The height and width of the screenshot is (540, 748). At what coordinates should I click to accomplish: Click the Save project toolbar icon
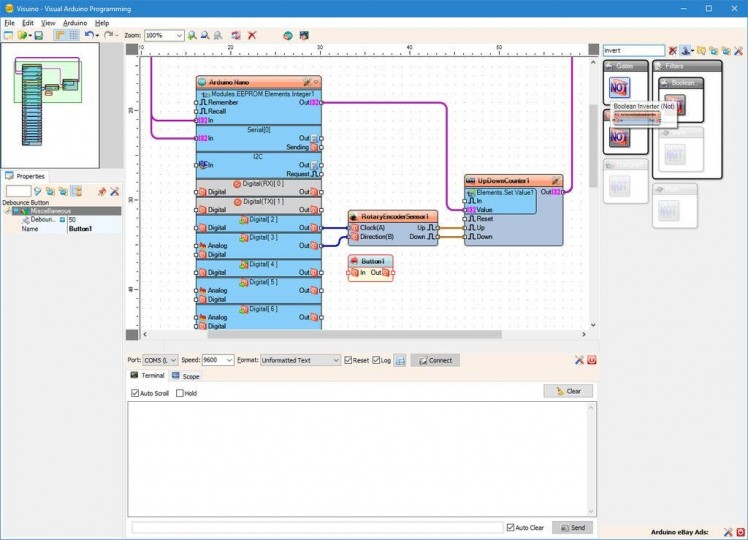[x=38, y=35]
